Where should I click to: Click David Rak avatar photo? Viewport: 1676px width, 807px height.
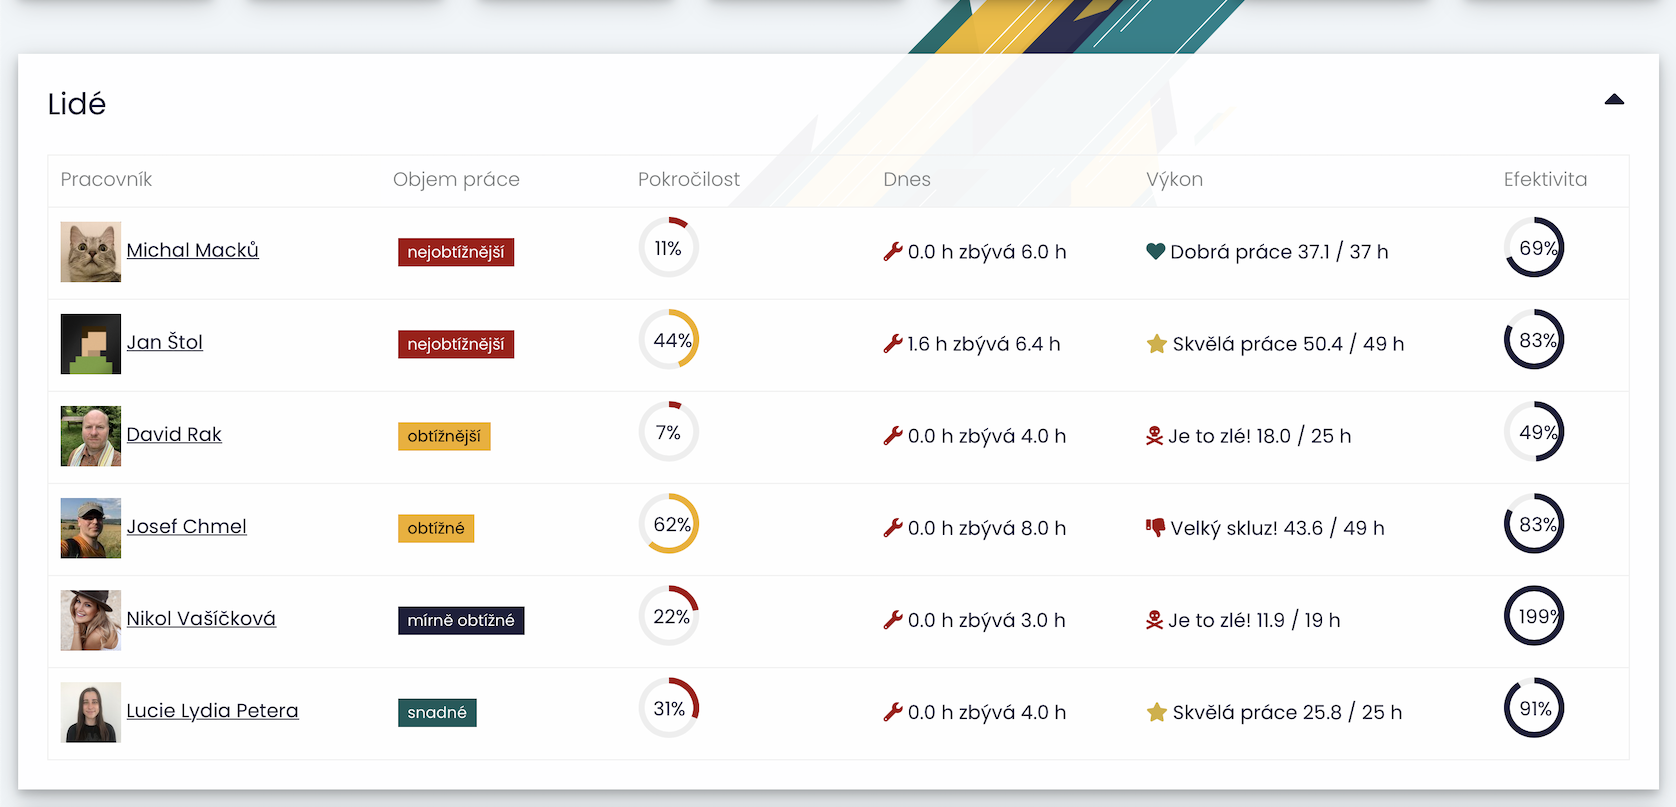91,436
